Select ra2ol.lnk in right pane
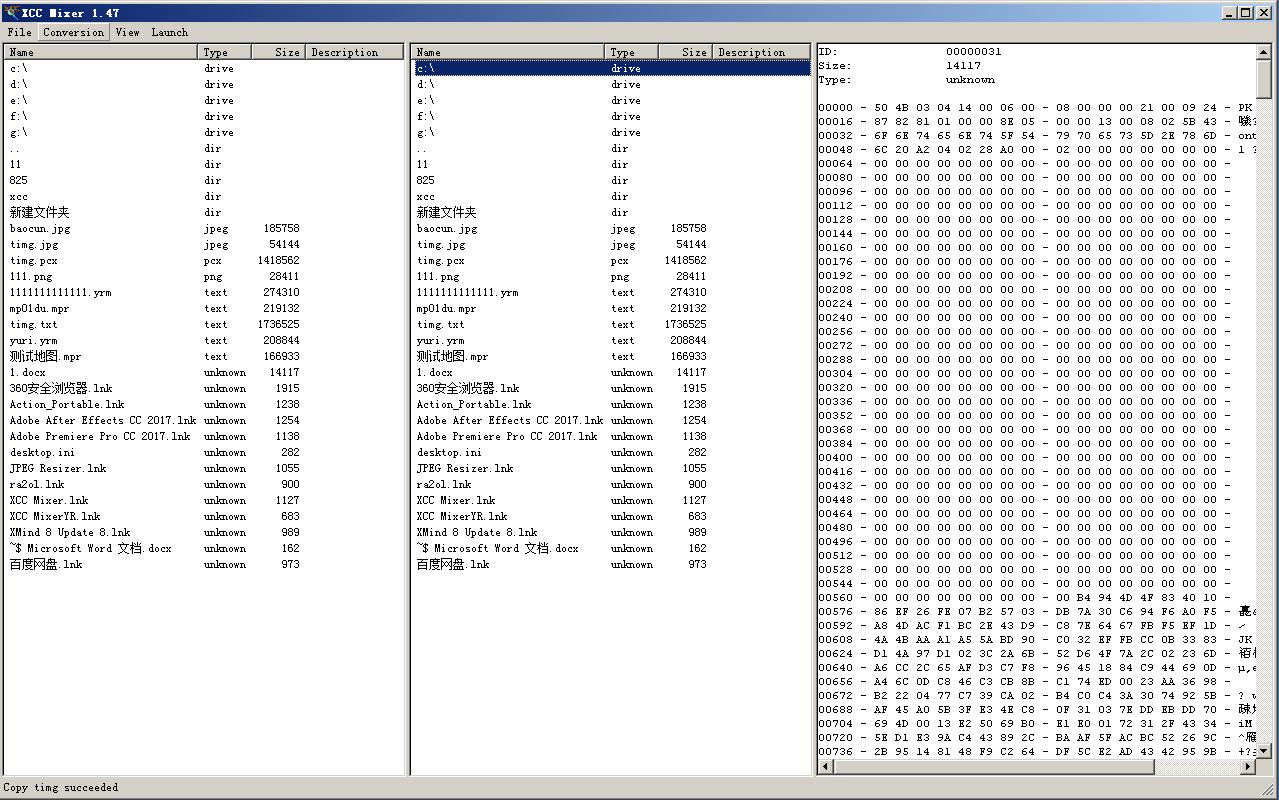1279x800 pixels. 444,484
